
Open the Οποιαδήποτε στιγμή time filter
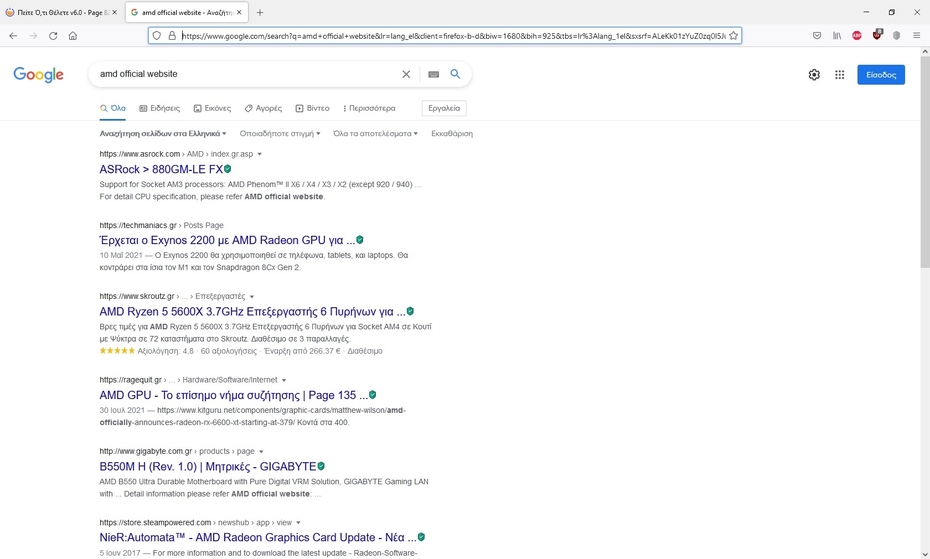click(280, 134)
